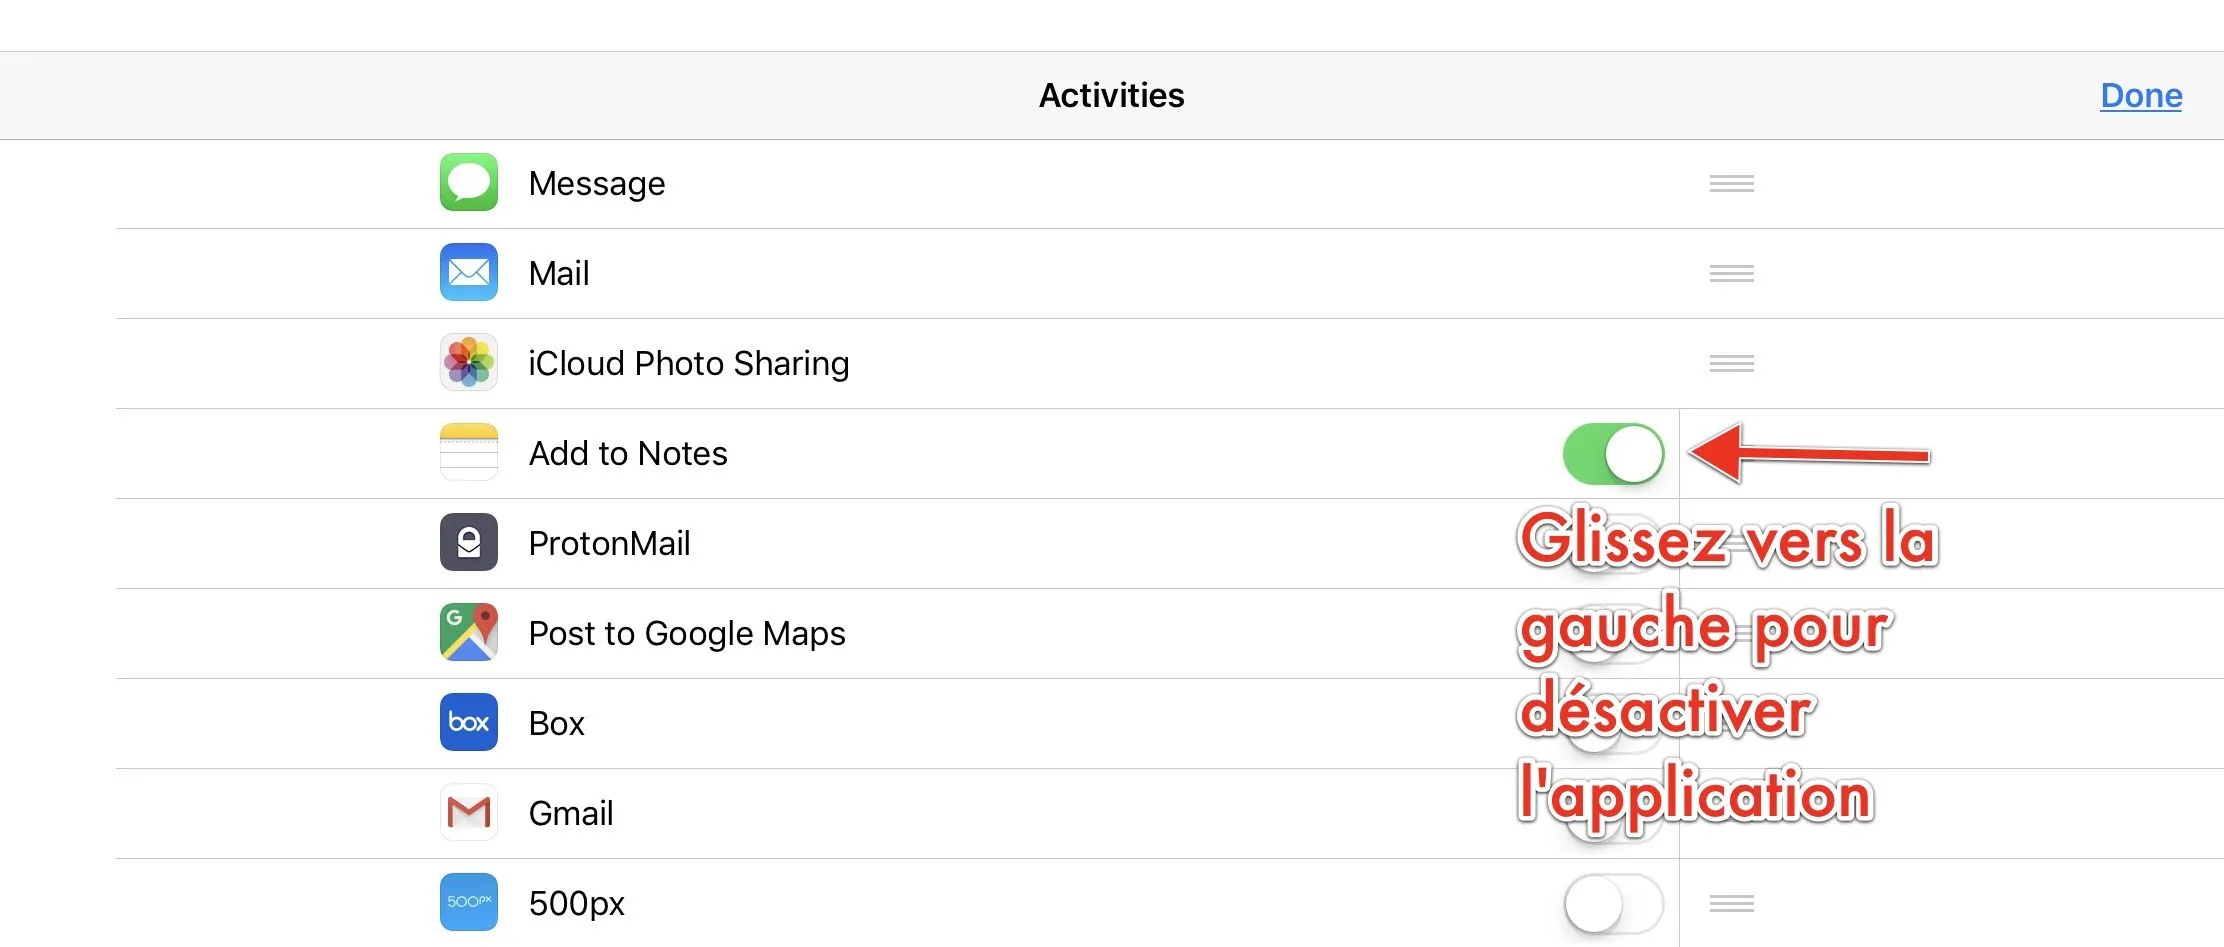Select the ProtonMail activity label
This screenshot has width=2224, height=947.
pyautogui.click(x=609, y=543)
